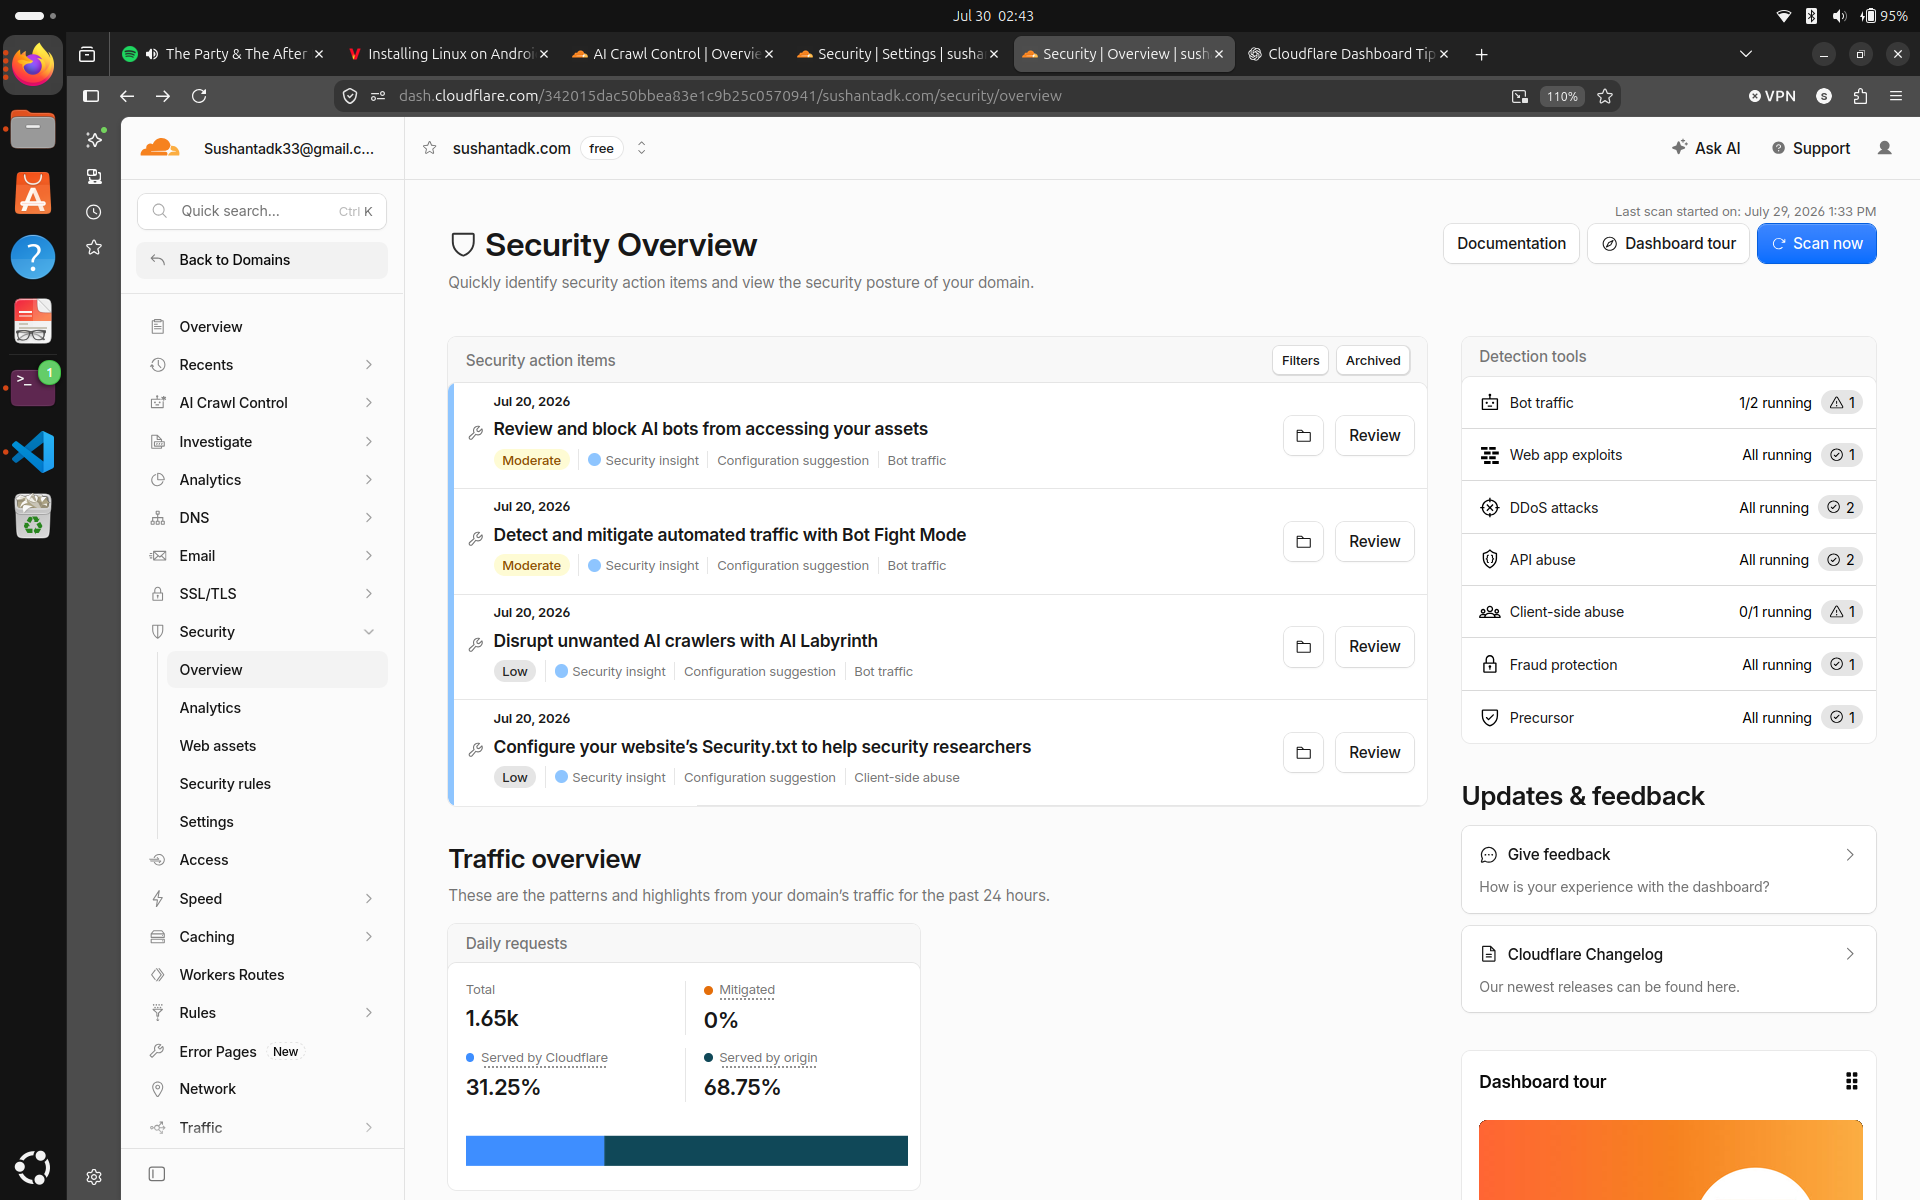View Archived action items
1920x1200 pixels.
click(1372, 361)
